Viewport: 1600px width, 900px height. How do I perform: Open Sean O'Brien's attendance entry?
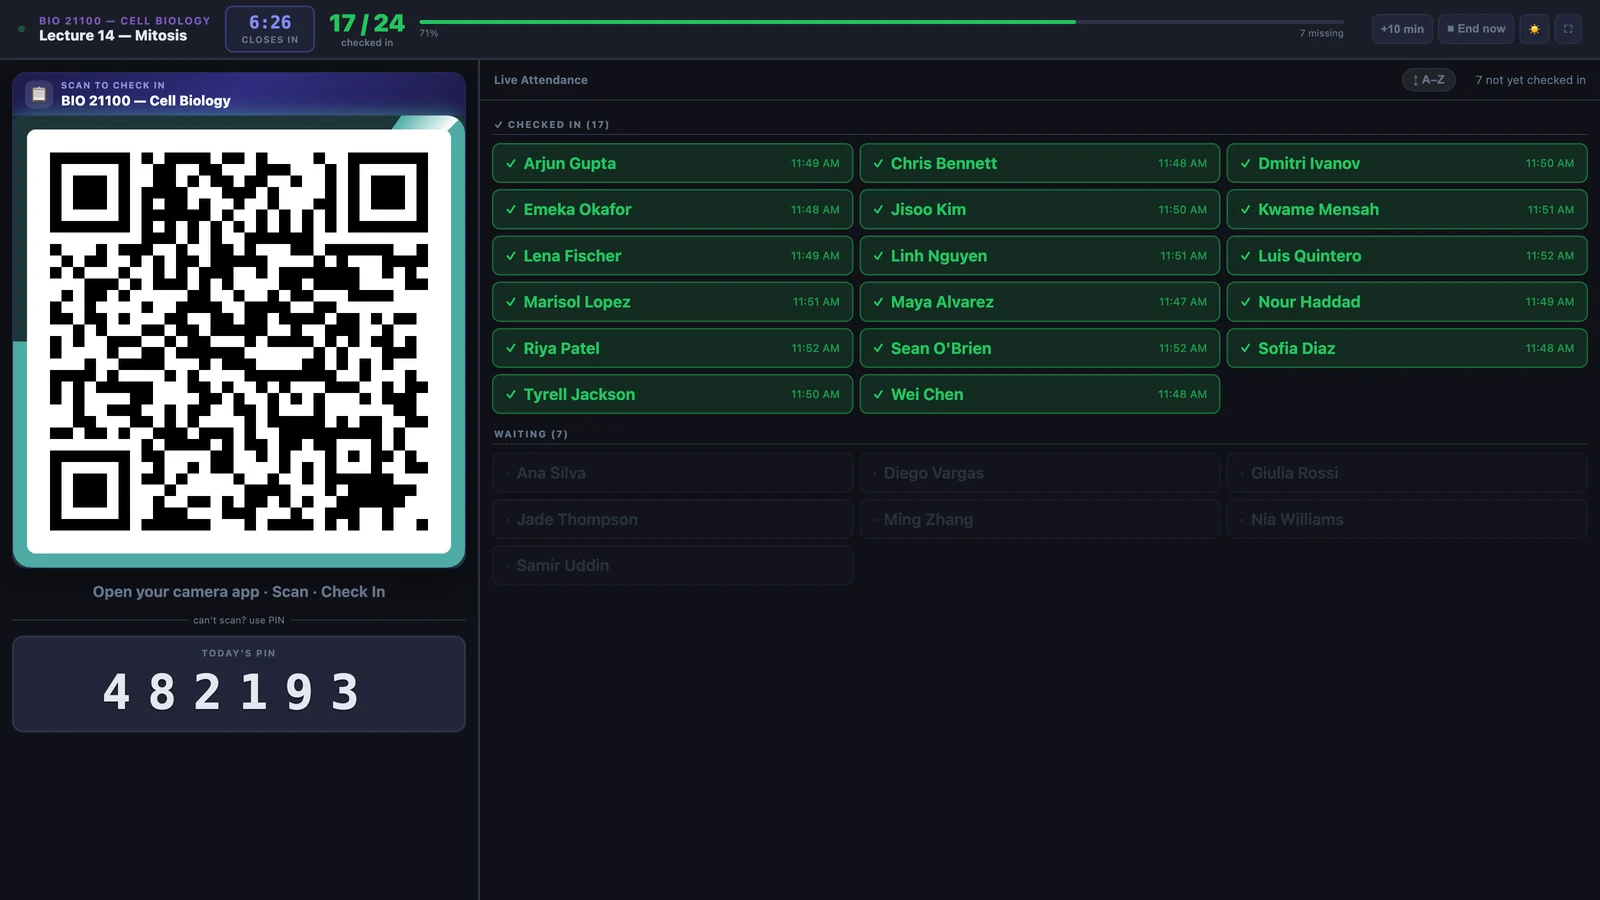click(1040, 348)
